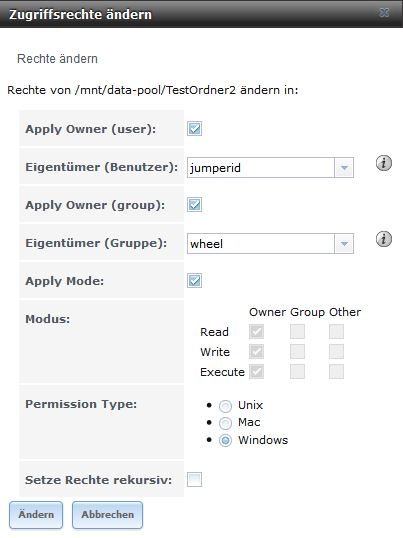Screen dimensions: 403x538
Task: Toggle Owner Read permission checkbox
Action: 257,331
